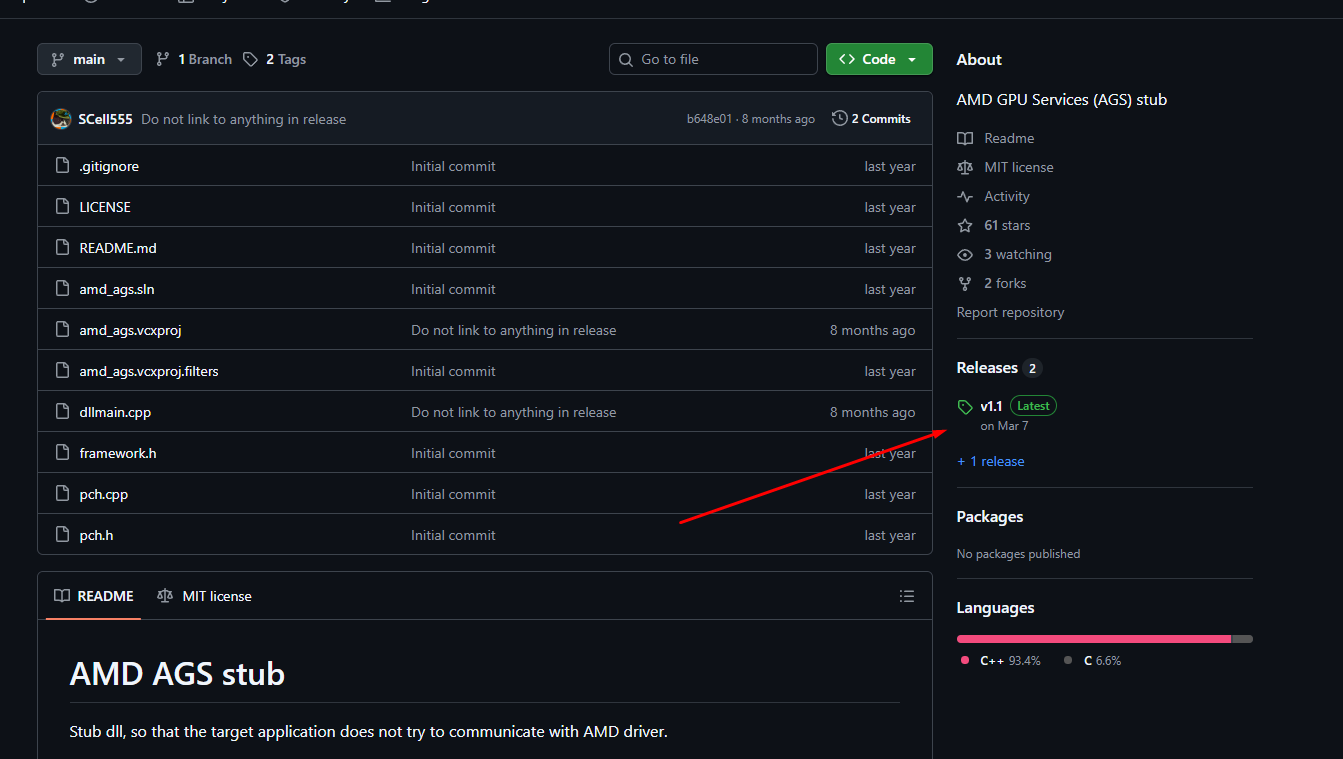Open the v1.1 release
Viewport: 1343px width, 759px height.
pos(991,406)
